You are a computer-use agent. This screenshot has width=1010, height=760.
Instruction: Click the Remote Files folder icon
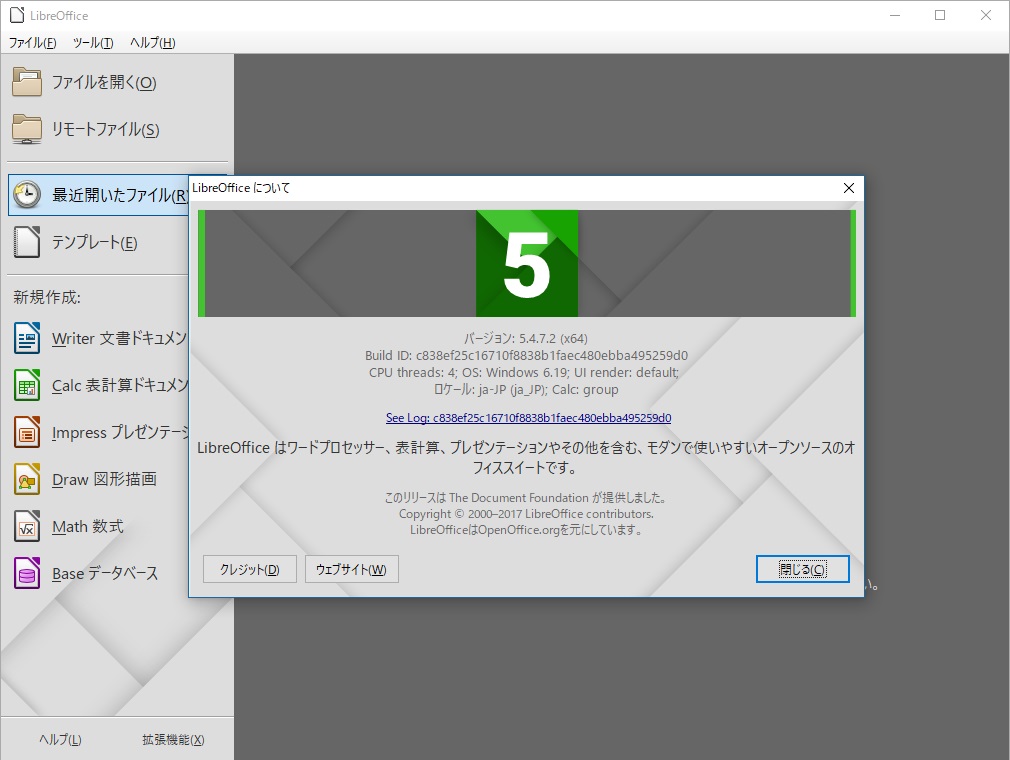(27, 129)
